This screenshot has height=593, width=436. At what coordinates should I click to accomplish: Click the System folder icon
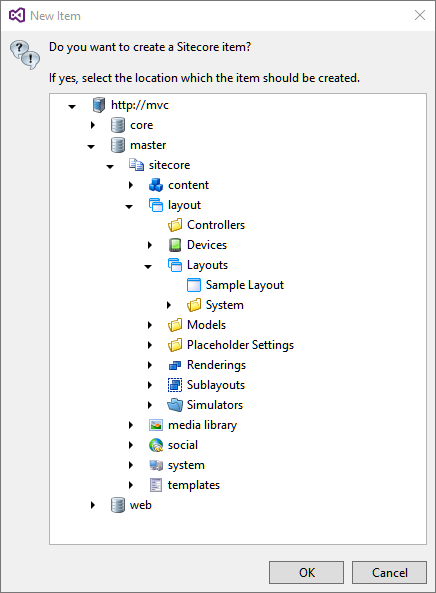(x=194, y=305)
